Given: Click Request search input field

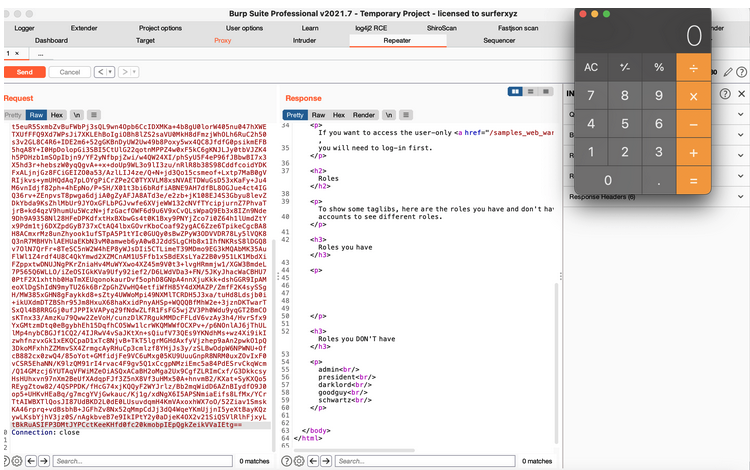Looking at the screenshot, I should click(143, 461).
